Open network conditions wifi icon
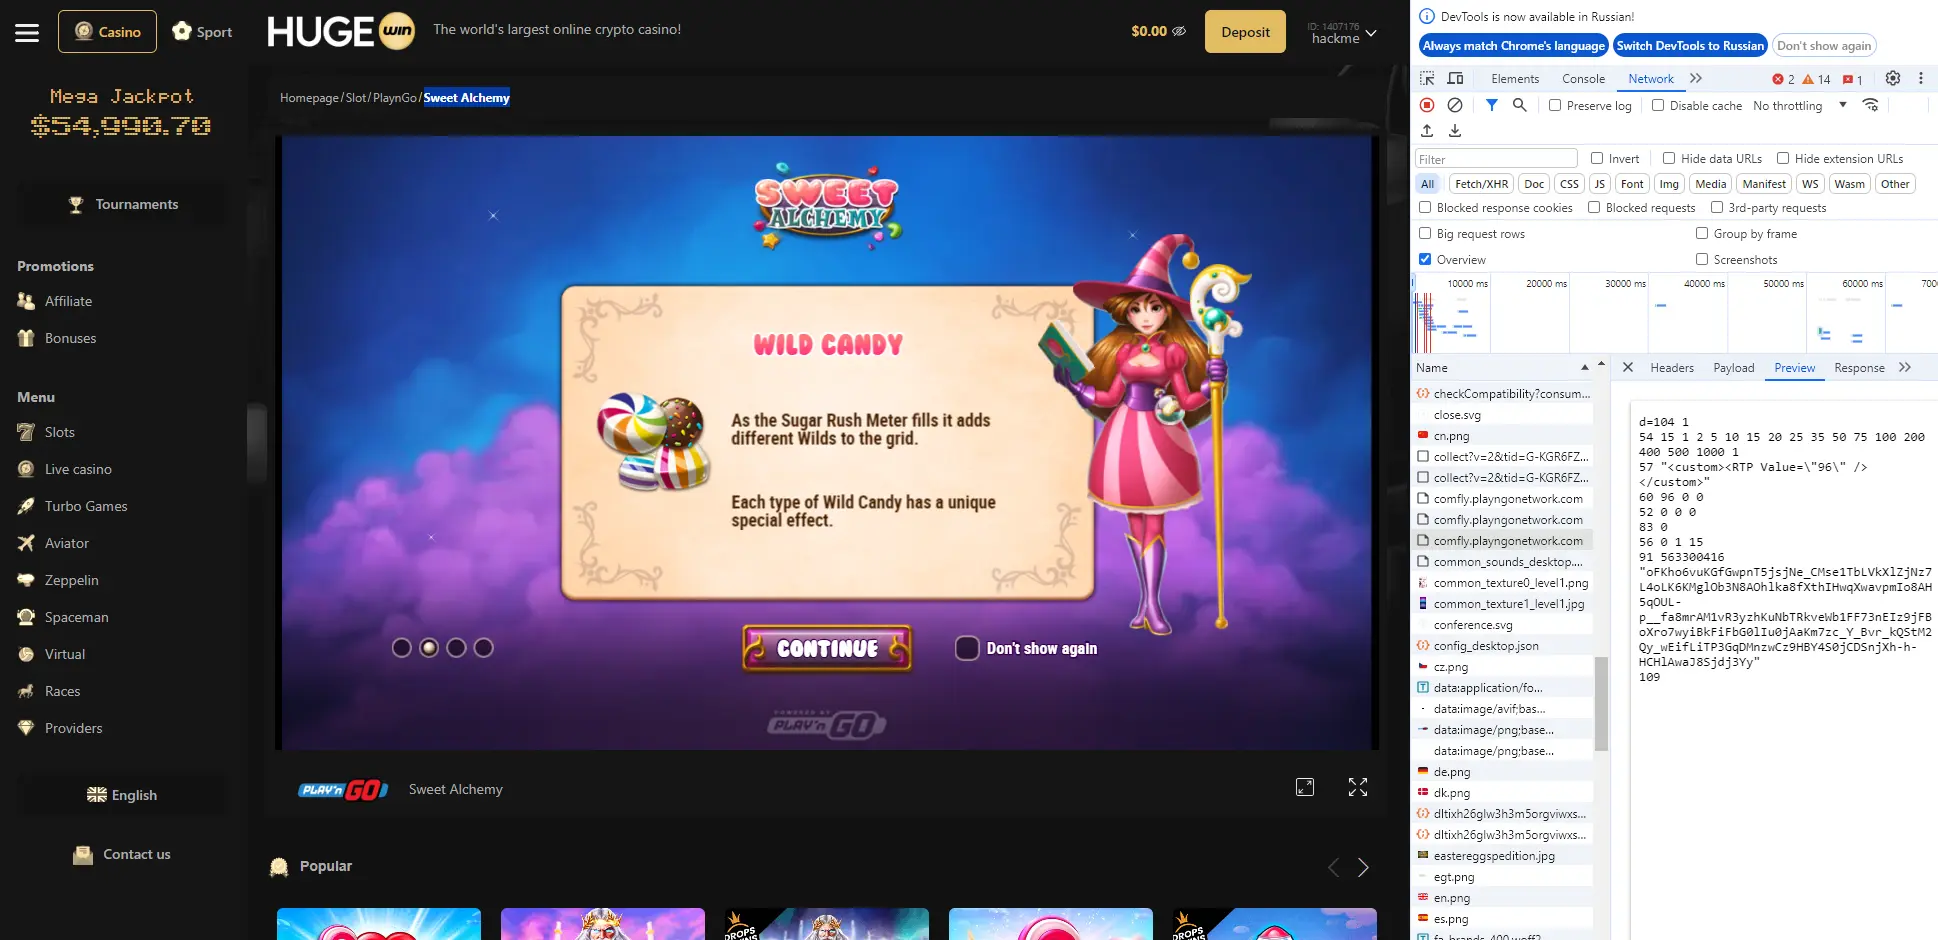 point(1870,105)
